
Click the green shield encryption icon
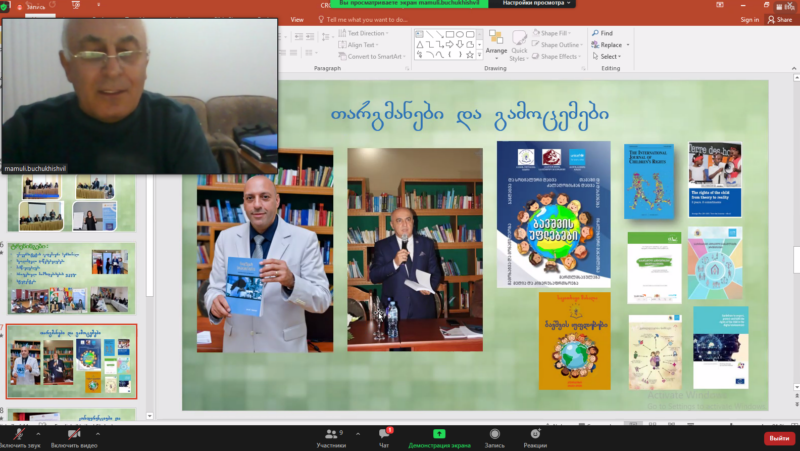5,6
